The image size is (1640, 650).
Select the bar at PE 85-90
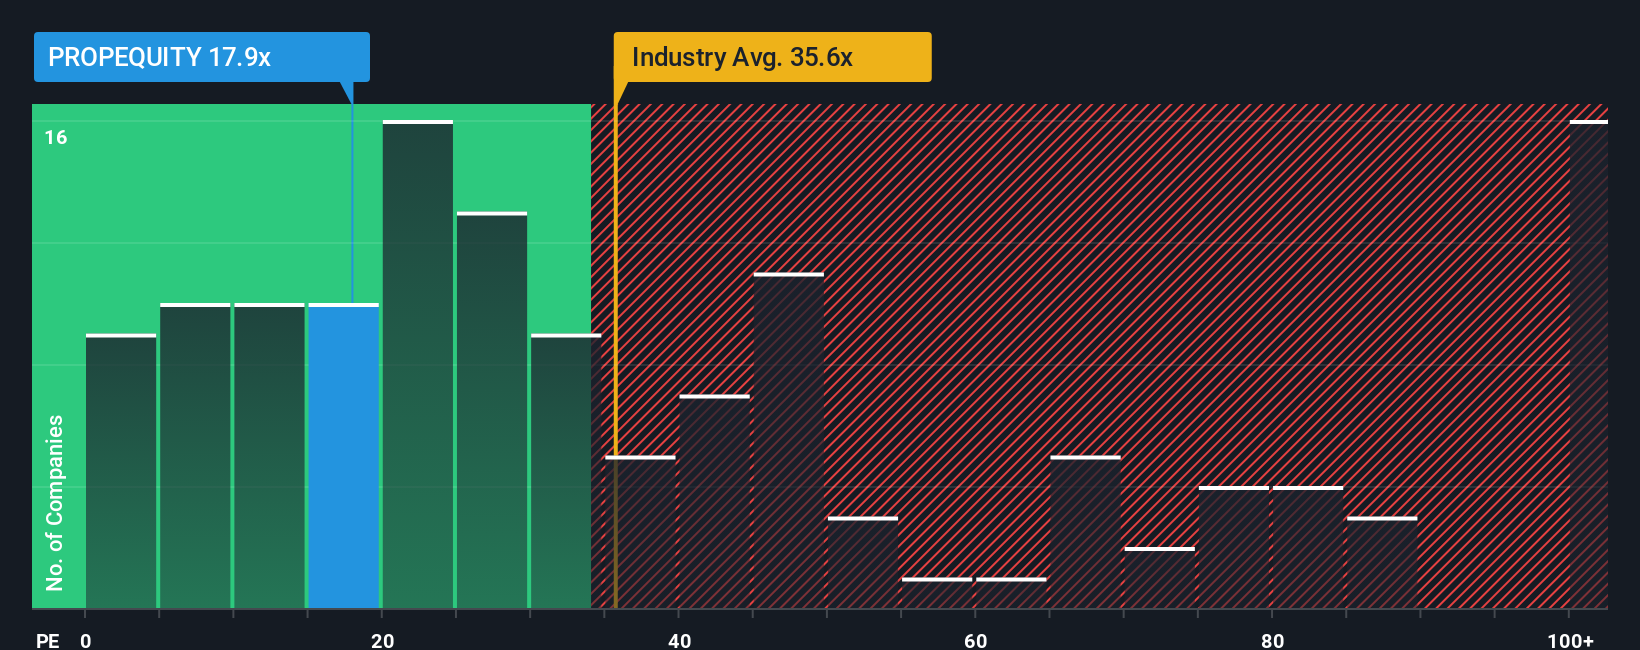click(x=1382, y=563)
